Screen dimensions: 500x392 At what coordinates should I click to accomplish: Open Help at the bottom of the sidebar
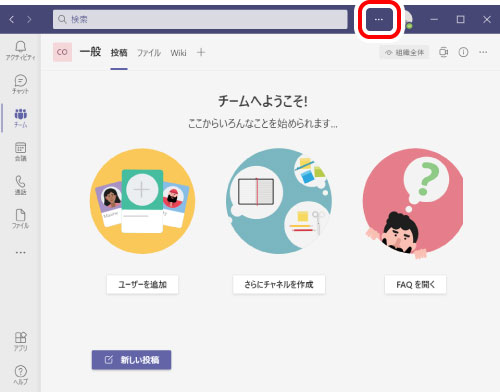click(20, 375)
